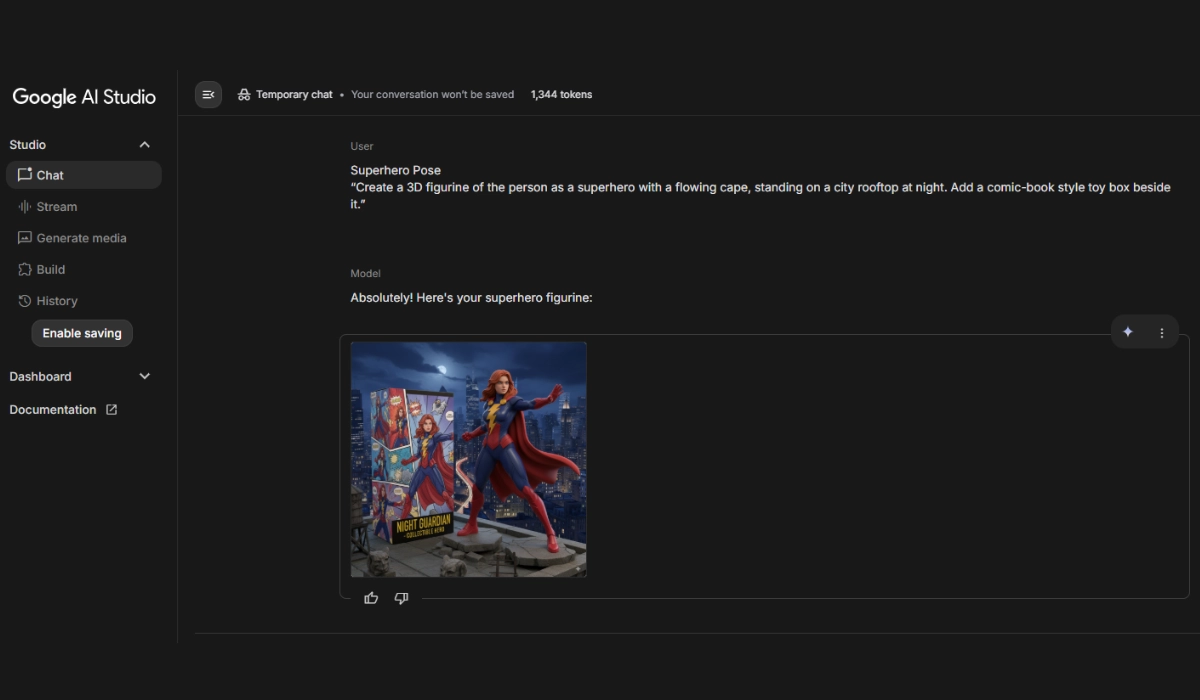The height and width of the screenshot is (700, 1200).
Task: Collapse the sidebar with the top panel icon
Action: [208, 95]
